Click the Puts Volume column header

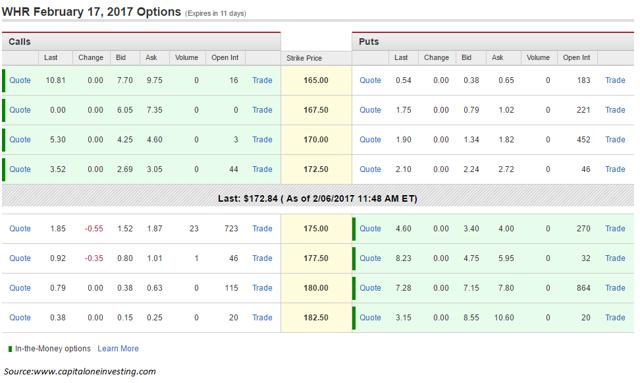coord(538,58)
